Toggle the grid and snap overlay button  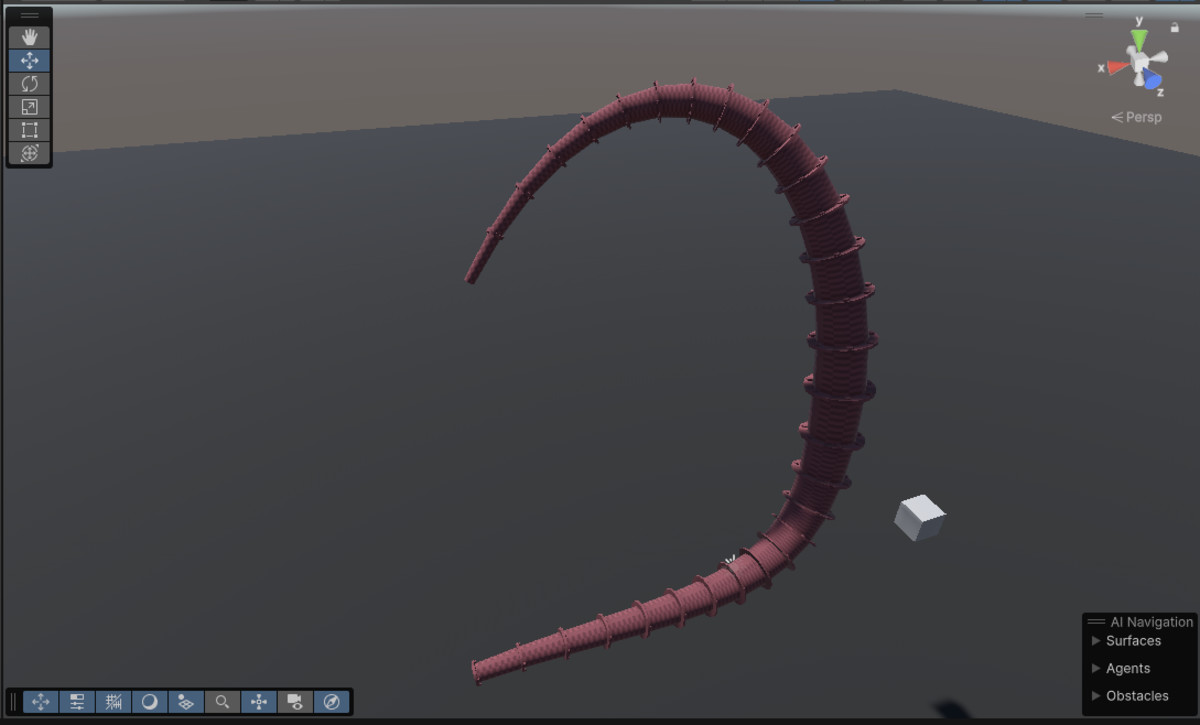pyautogui.click(x=113, y=702)
